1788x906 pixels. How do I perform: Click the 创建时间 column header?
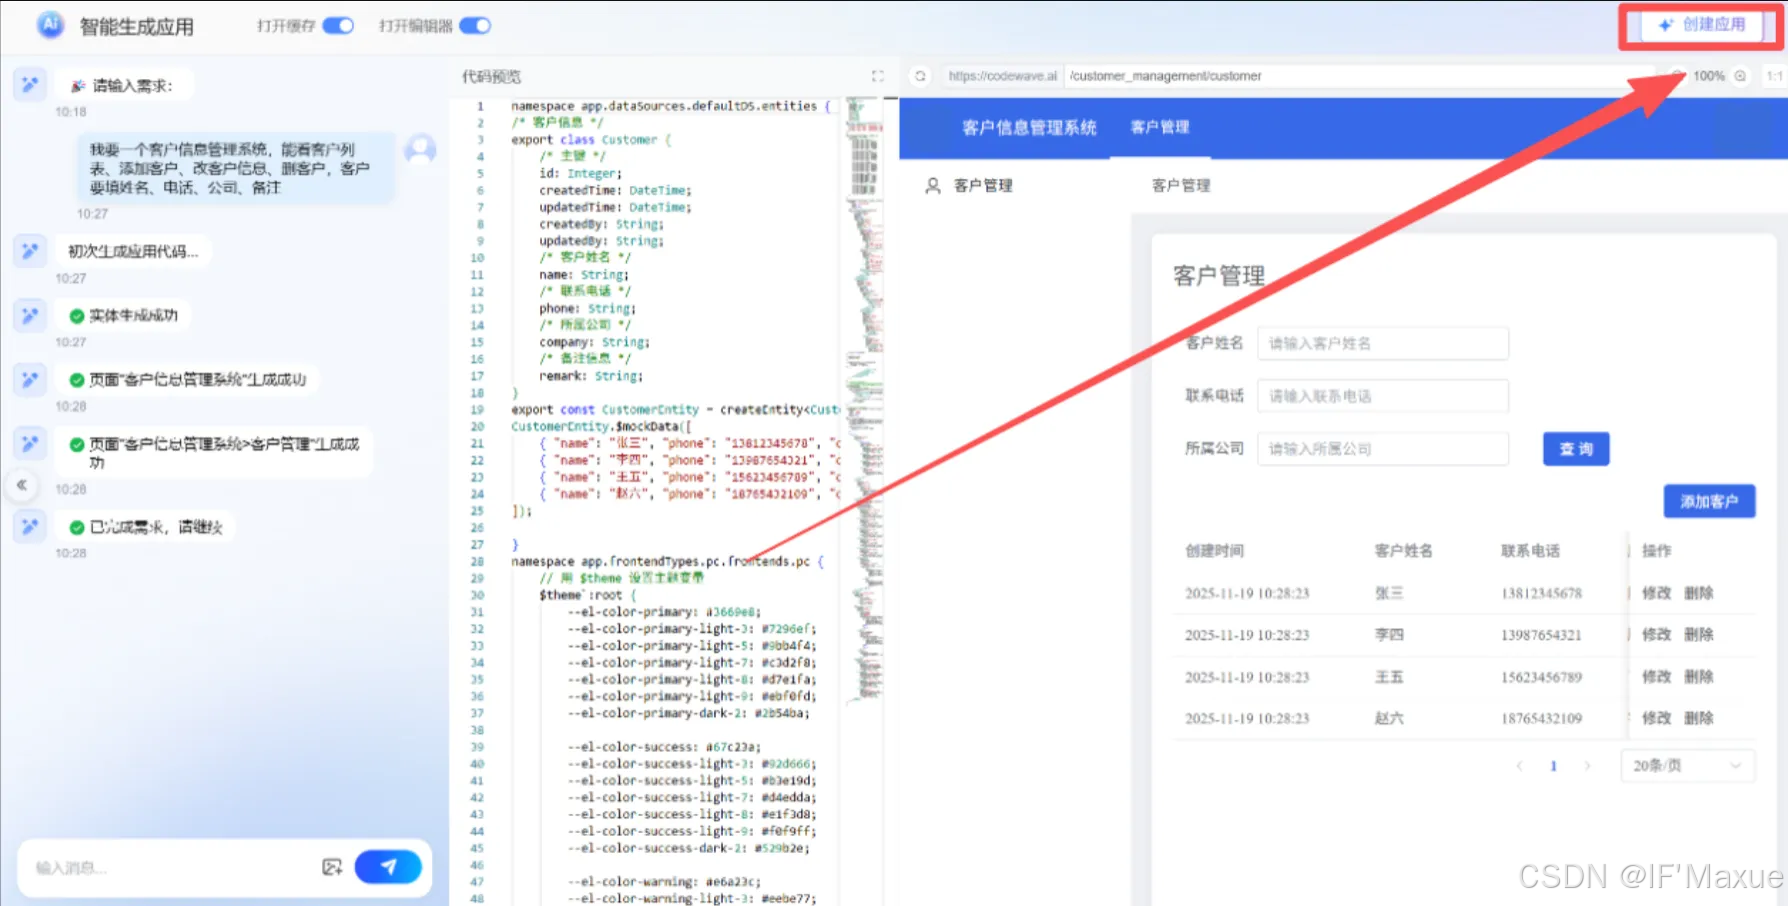[x=1214, y=551]
